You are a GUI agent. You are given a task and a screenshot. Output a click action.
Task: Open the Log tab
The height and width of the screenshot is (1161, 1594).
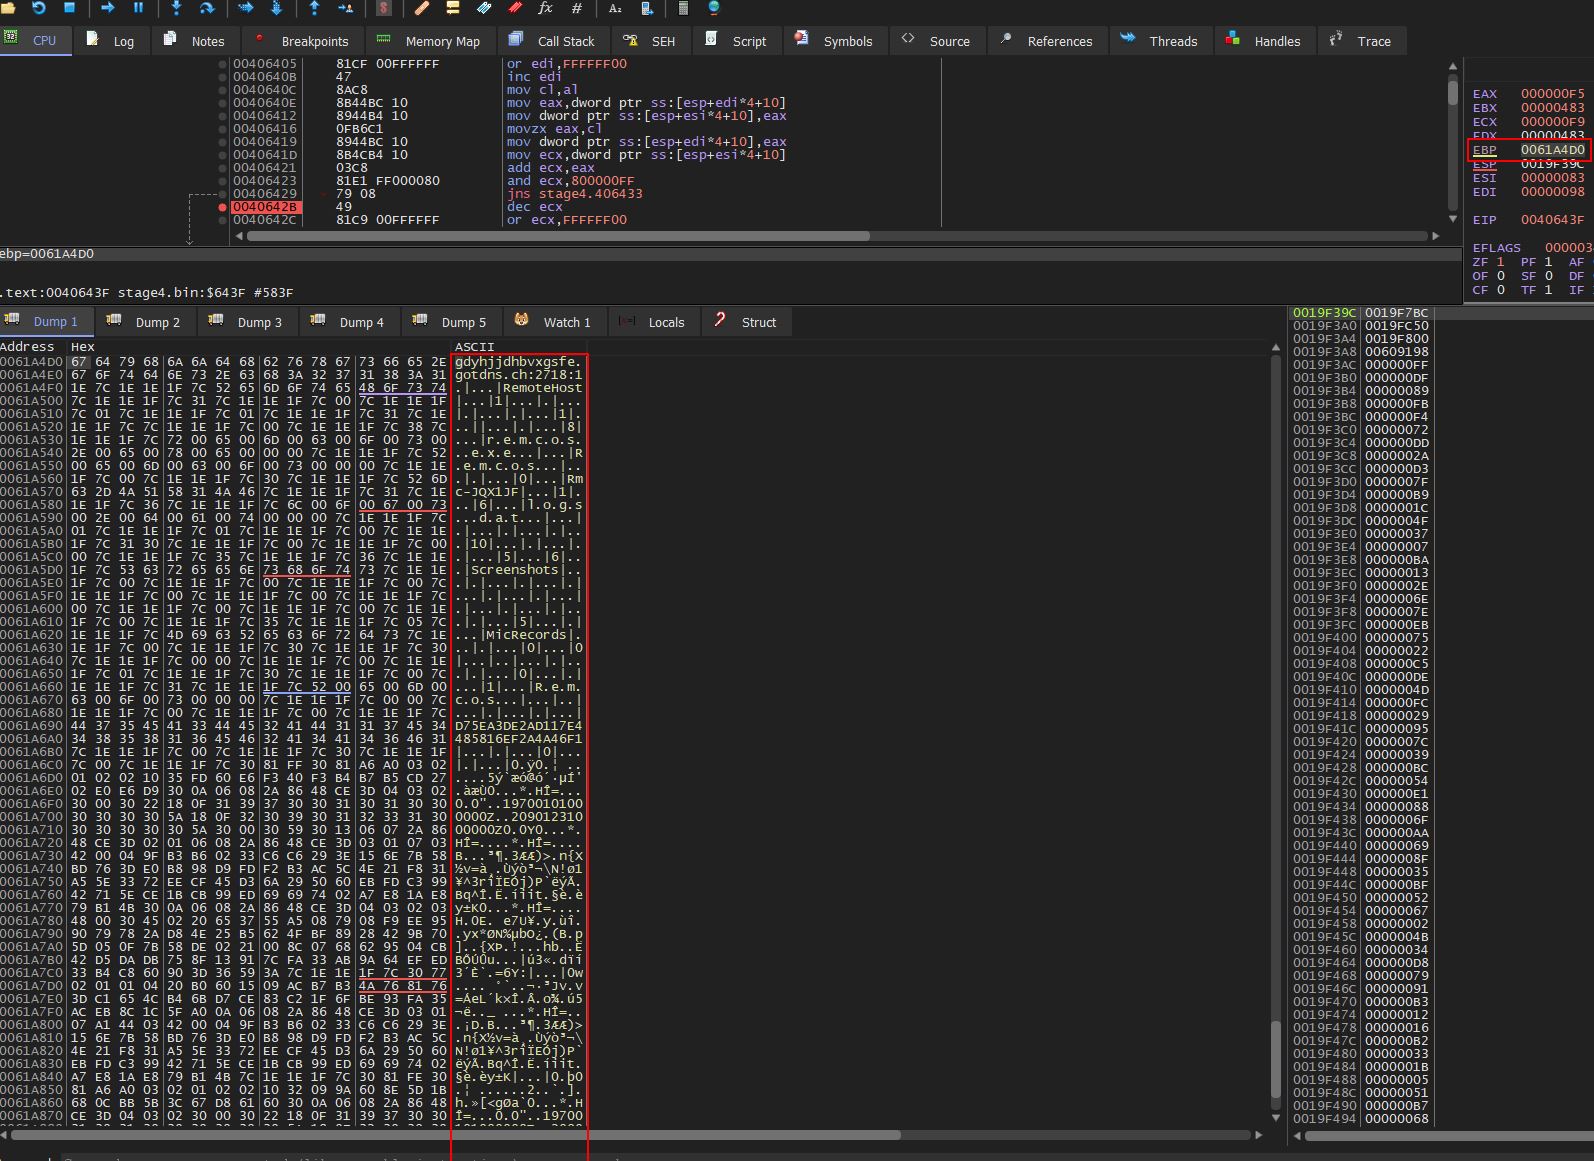coord(111,41)
